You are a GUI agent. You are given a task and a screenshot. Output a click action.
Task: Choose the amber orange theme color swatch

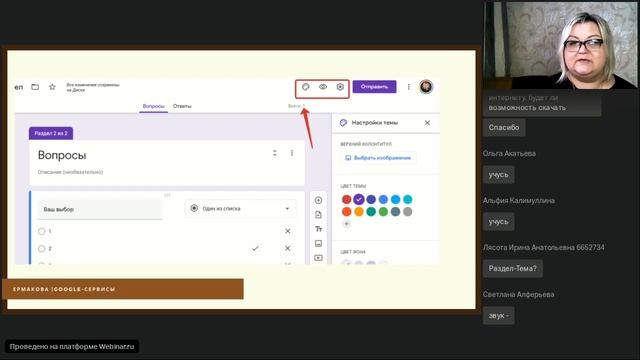[359, 211]
